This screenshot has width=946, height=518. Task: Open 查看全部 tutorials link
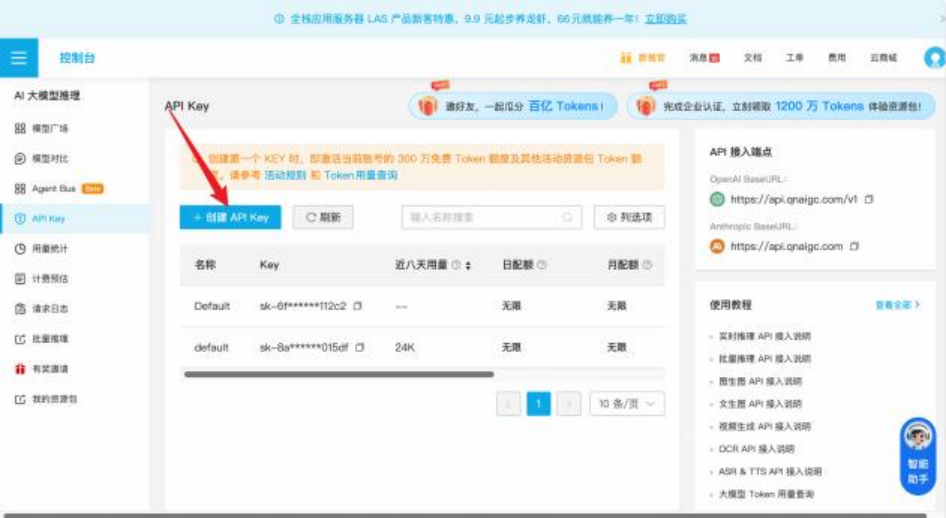click(897, 305)
